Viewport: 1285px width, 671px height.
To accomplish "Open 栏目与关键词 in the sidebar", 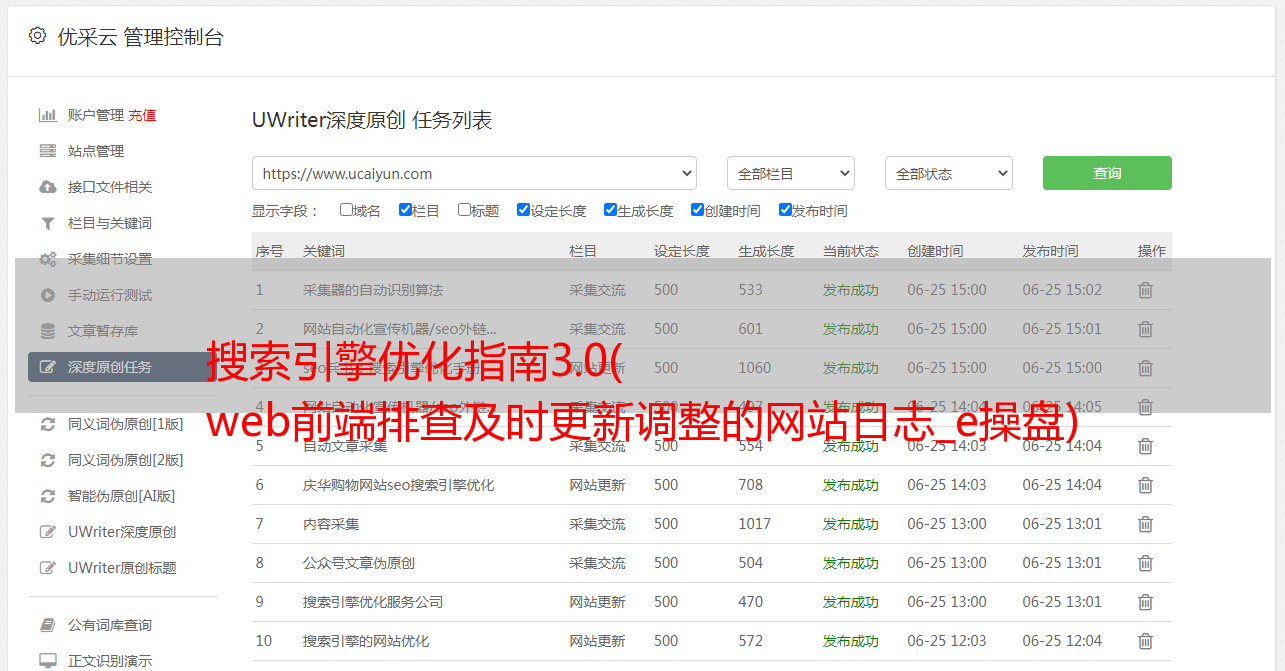I will tap(110, 223).
